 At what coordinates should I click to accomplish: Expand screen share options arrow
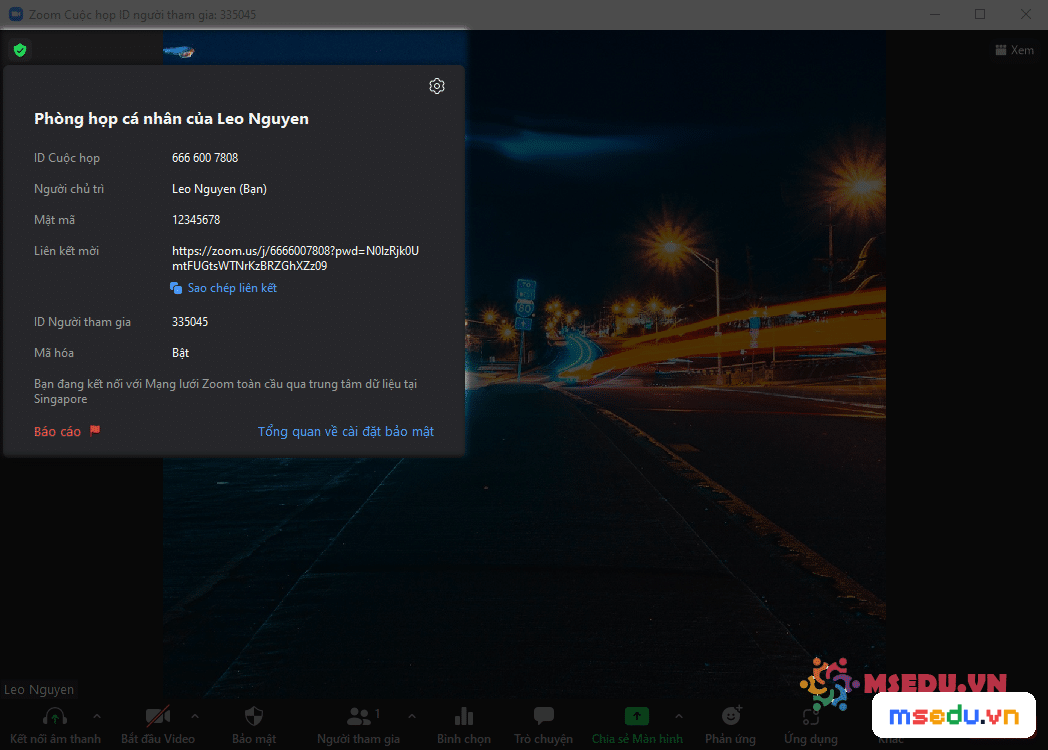pos(679,716)
